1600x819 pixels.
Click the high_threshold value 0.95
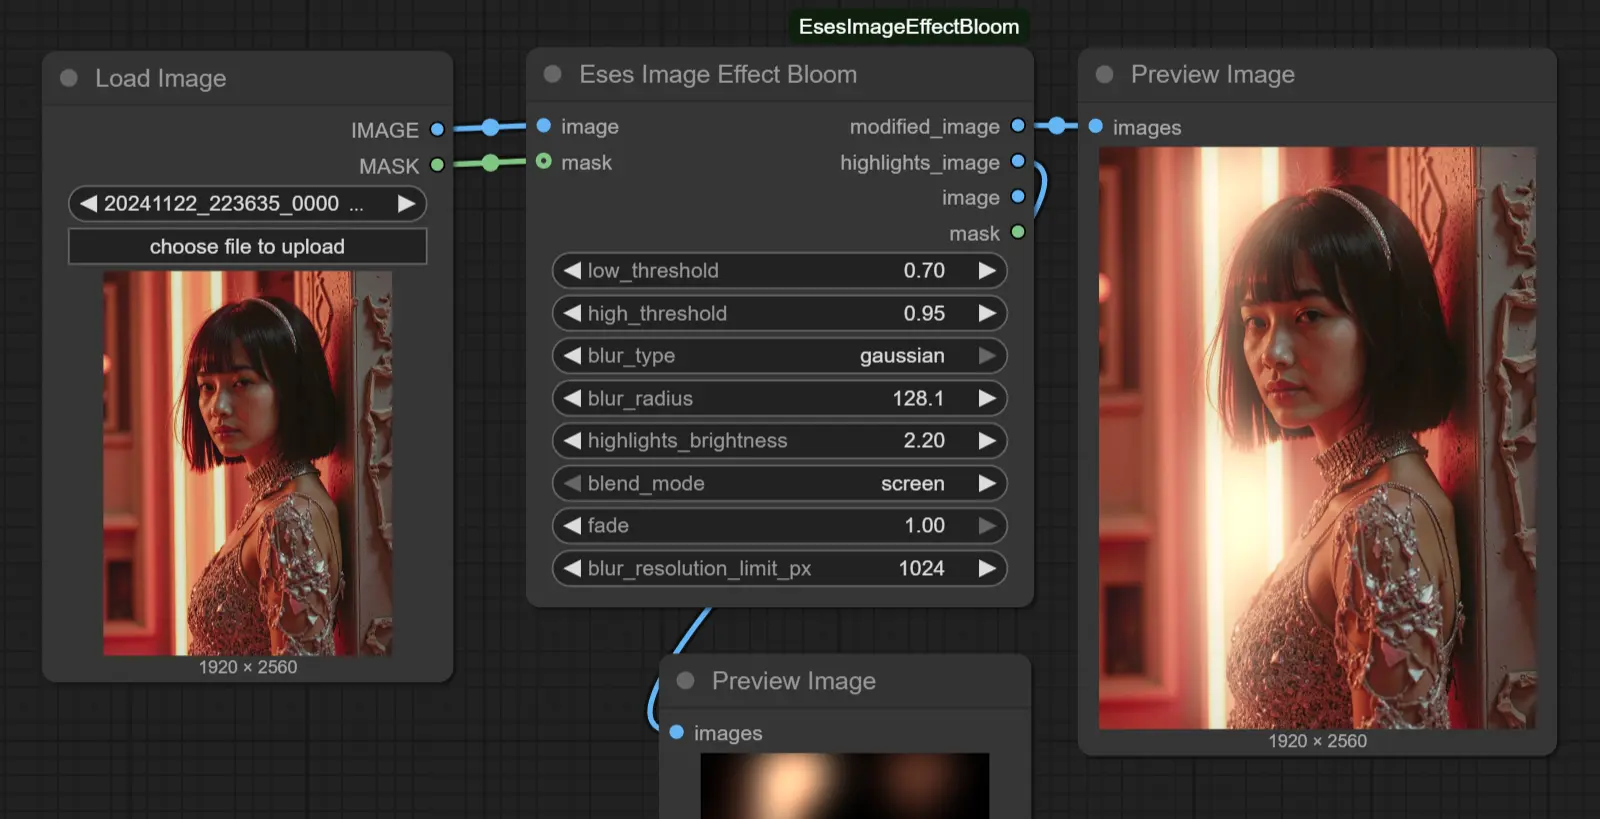pyautogui.click(x=924, y=313)
